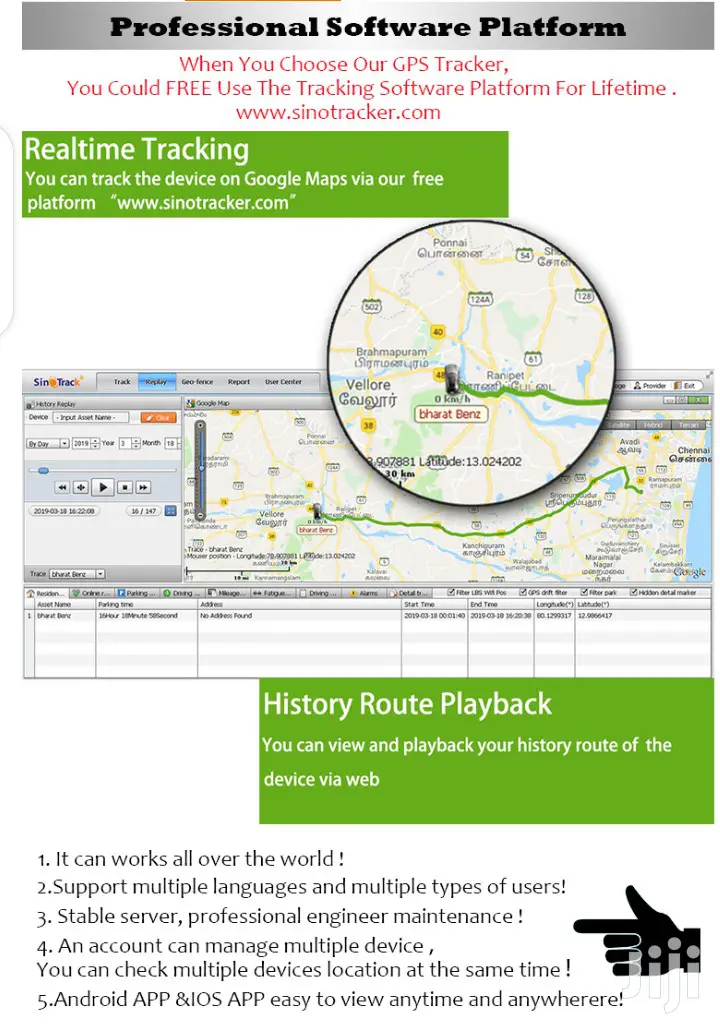The width and height of the screenshot is (720, 1034).
Task: Click the 16Hour 18Minute 58Second cell
Action: (146, 616)
